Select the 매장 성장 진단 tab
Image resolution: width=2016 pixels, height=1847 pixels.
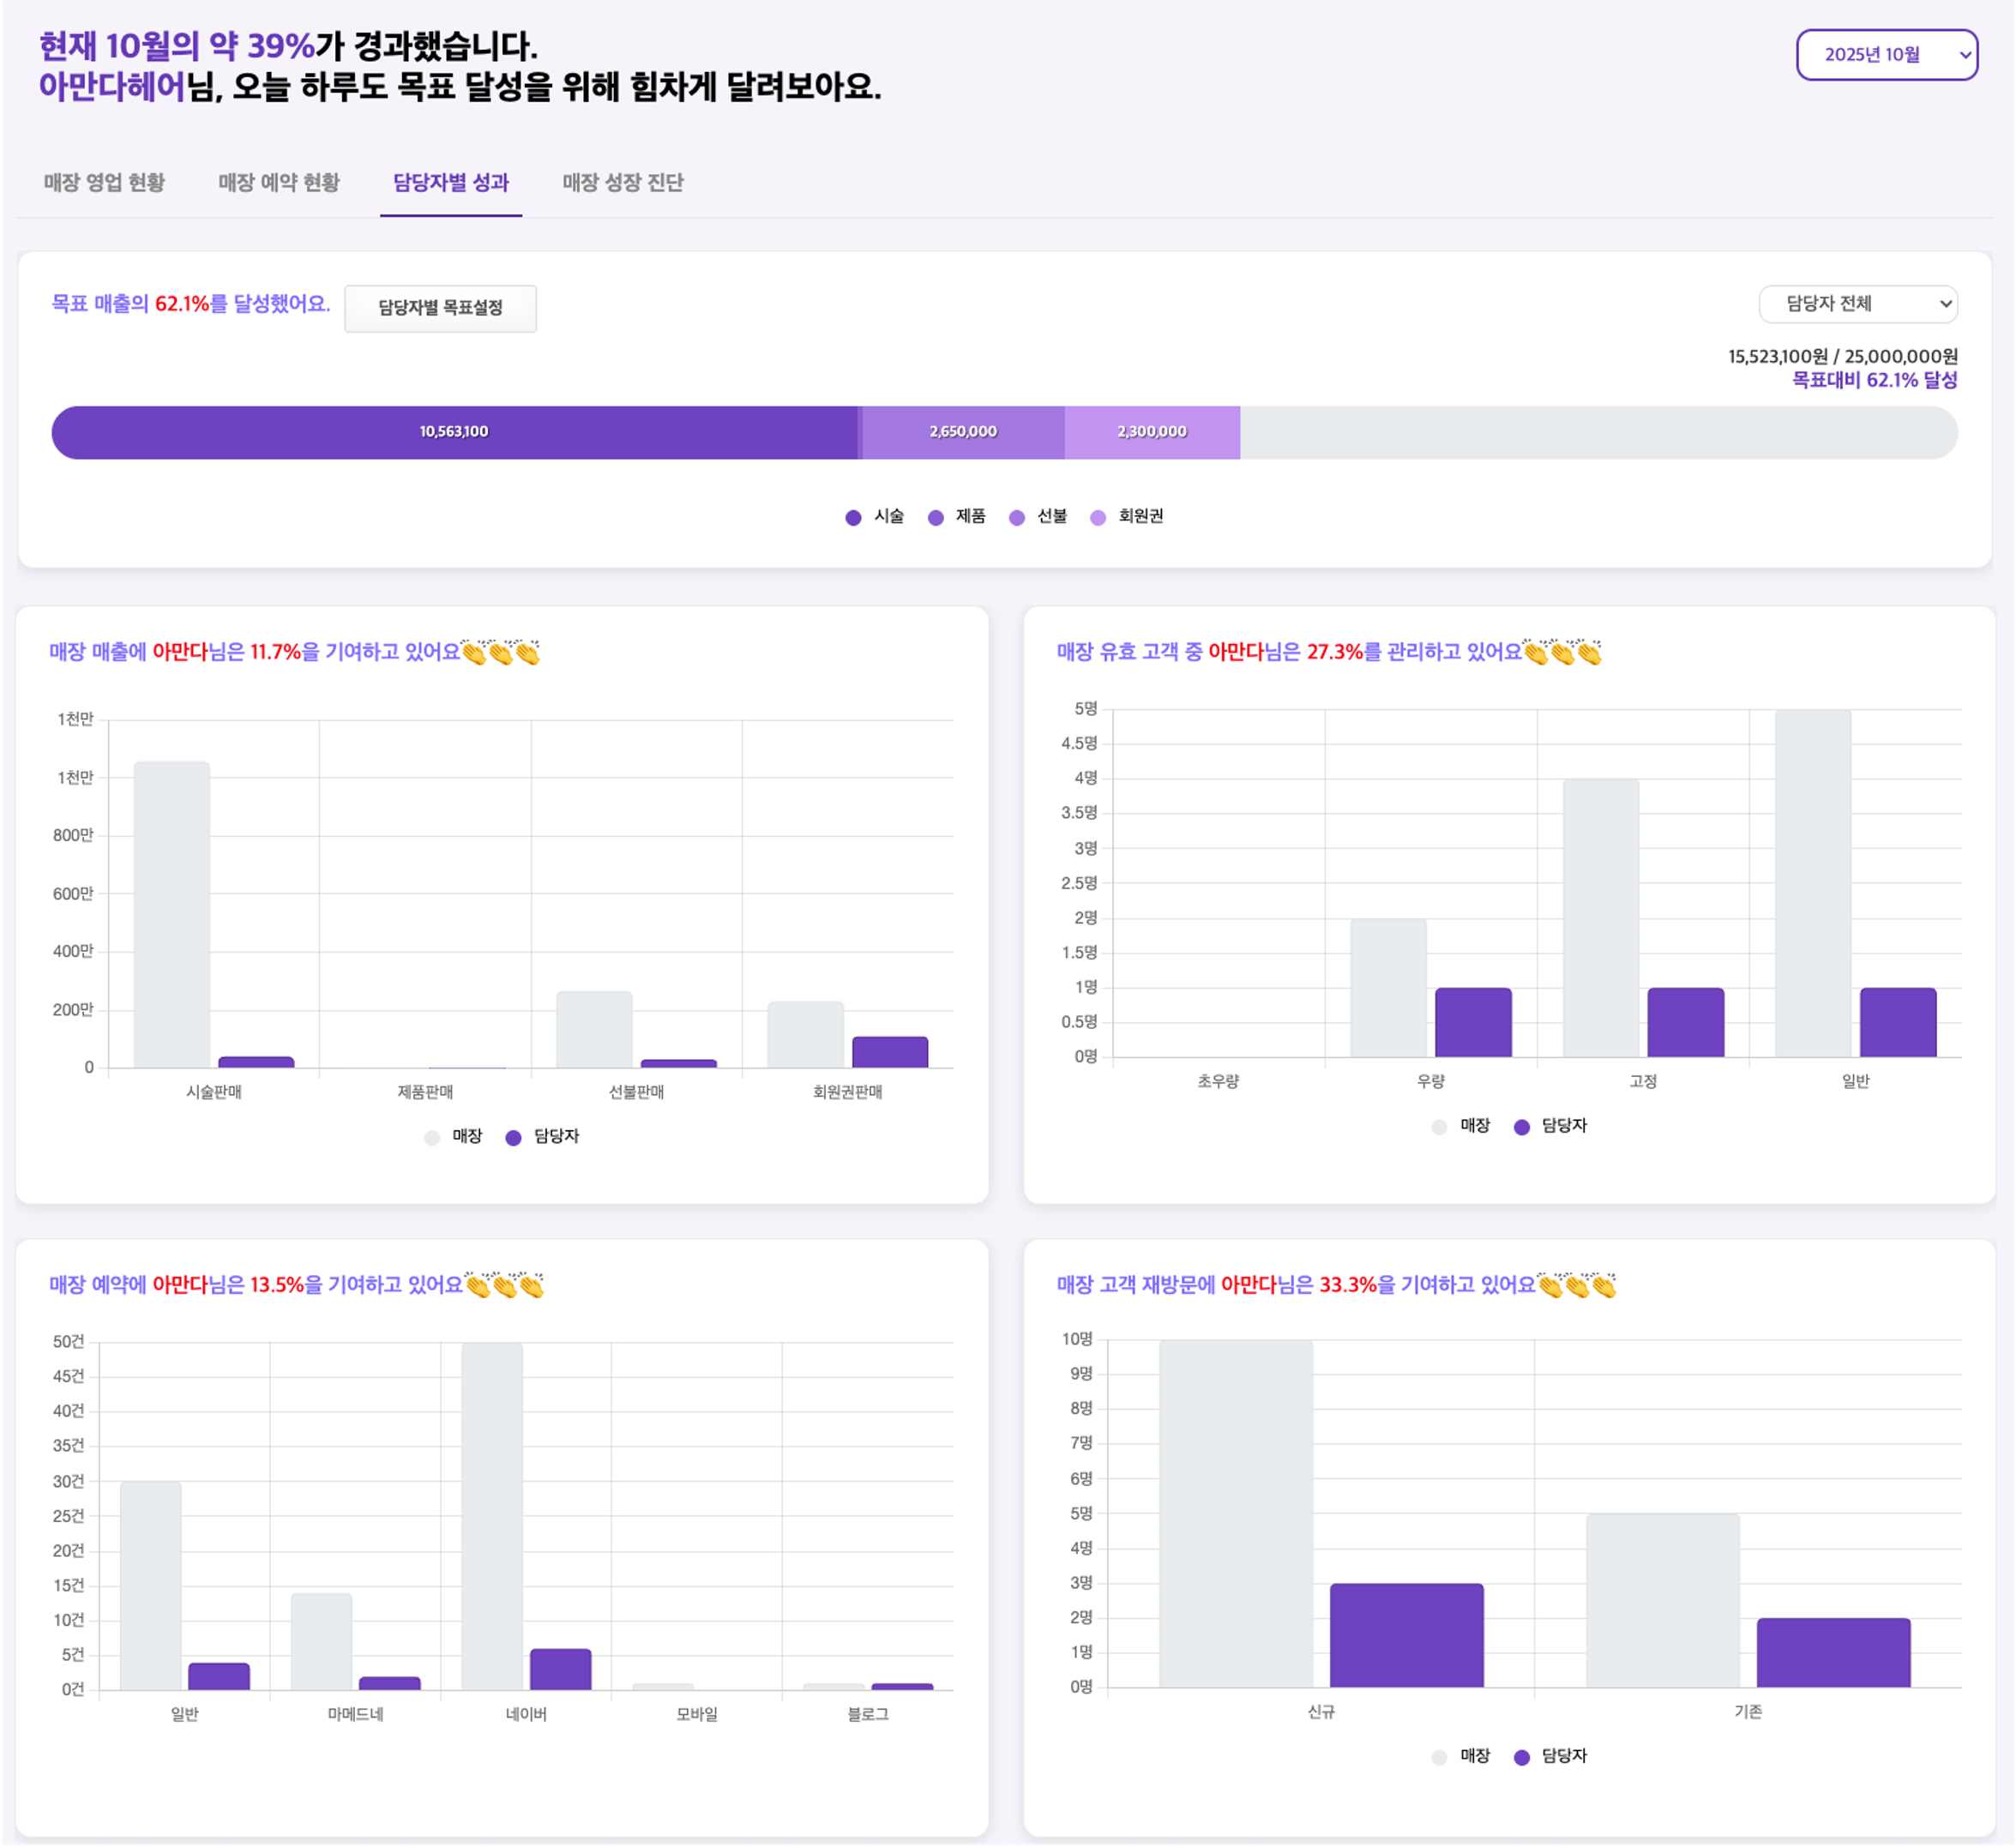click(622, 183)
